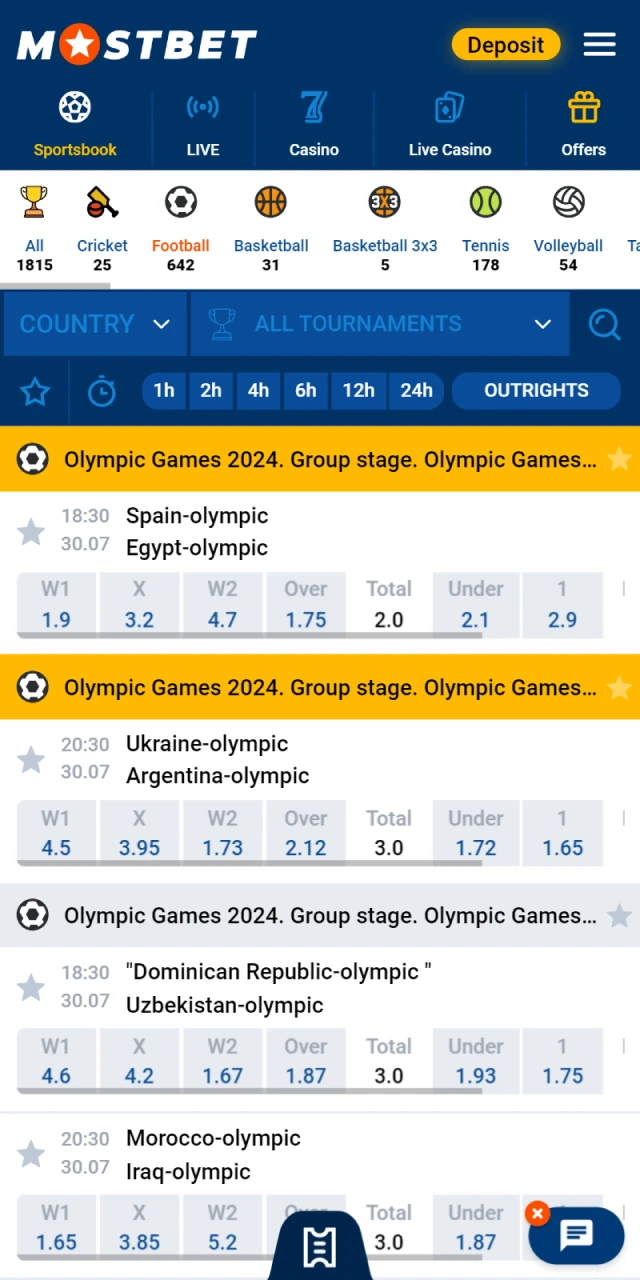Select the Sportsbook icon
Screen dimensions: 640x1280
point(74,107)
